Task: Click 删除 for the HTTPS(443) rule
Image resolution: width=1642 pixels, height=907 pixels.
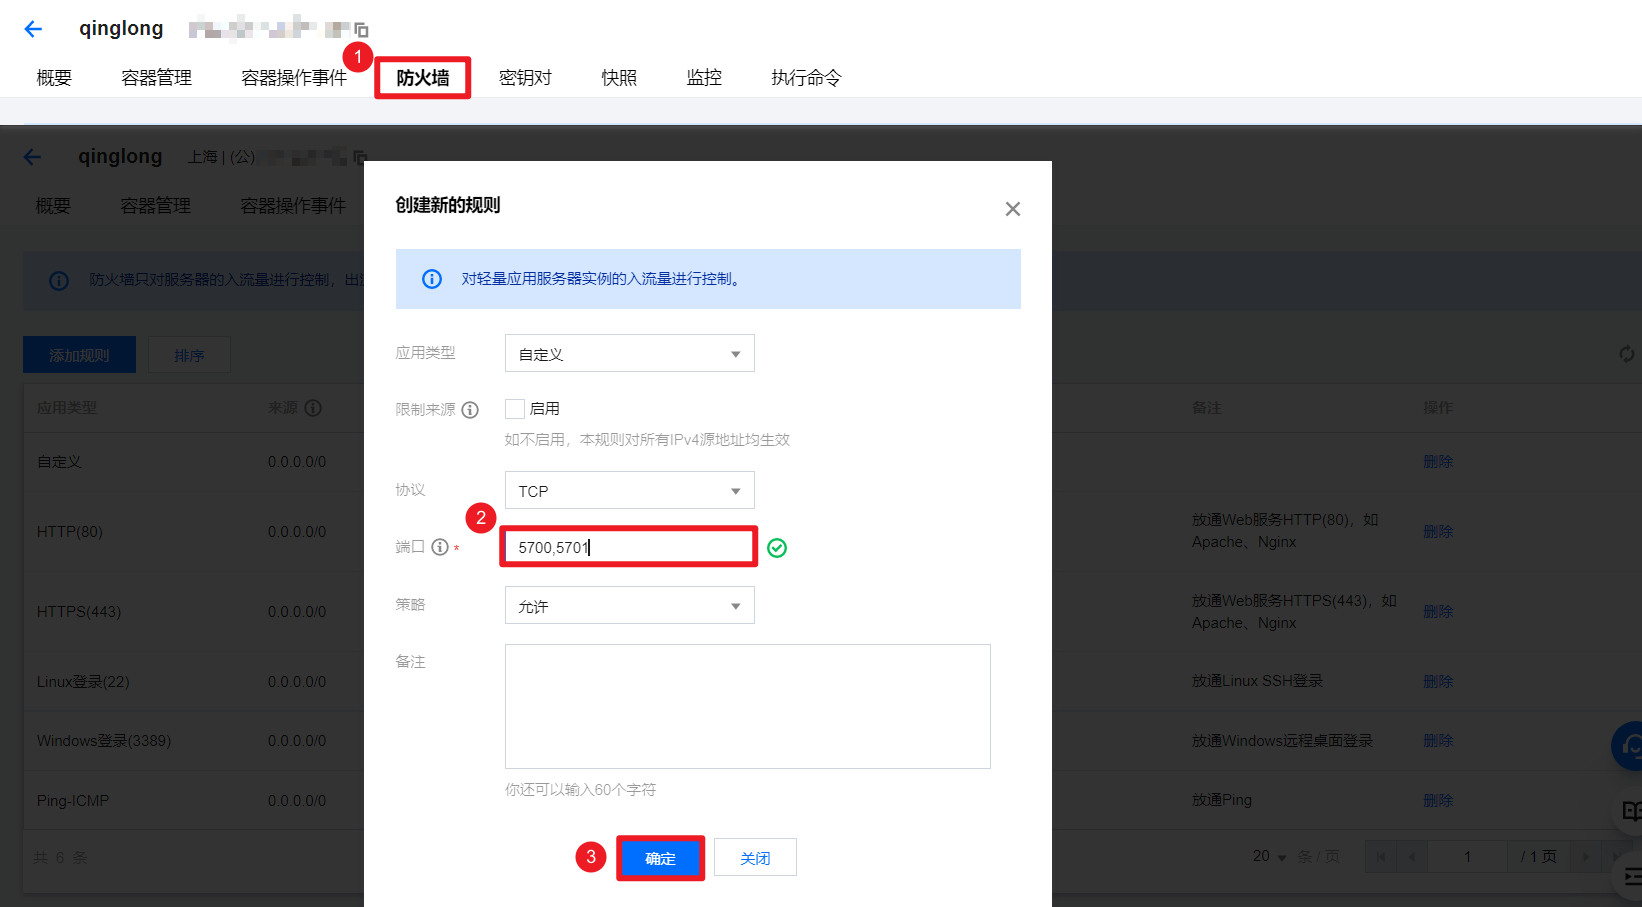Action: coord(1438,612)
